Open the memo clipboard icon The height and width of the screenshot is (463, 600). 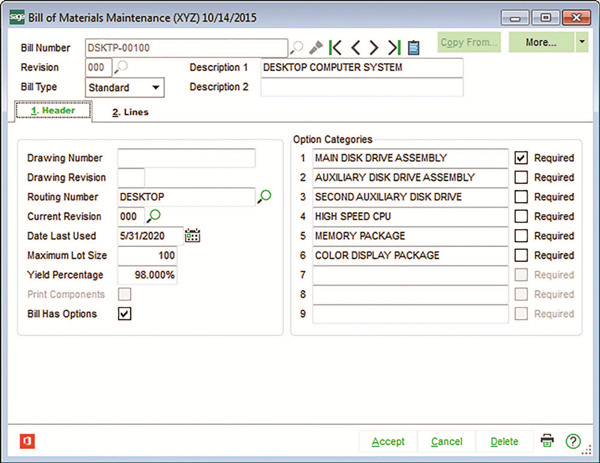[414, 48]
